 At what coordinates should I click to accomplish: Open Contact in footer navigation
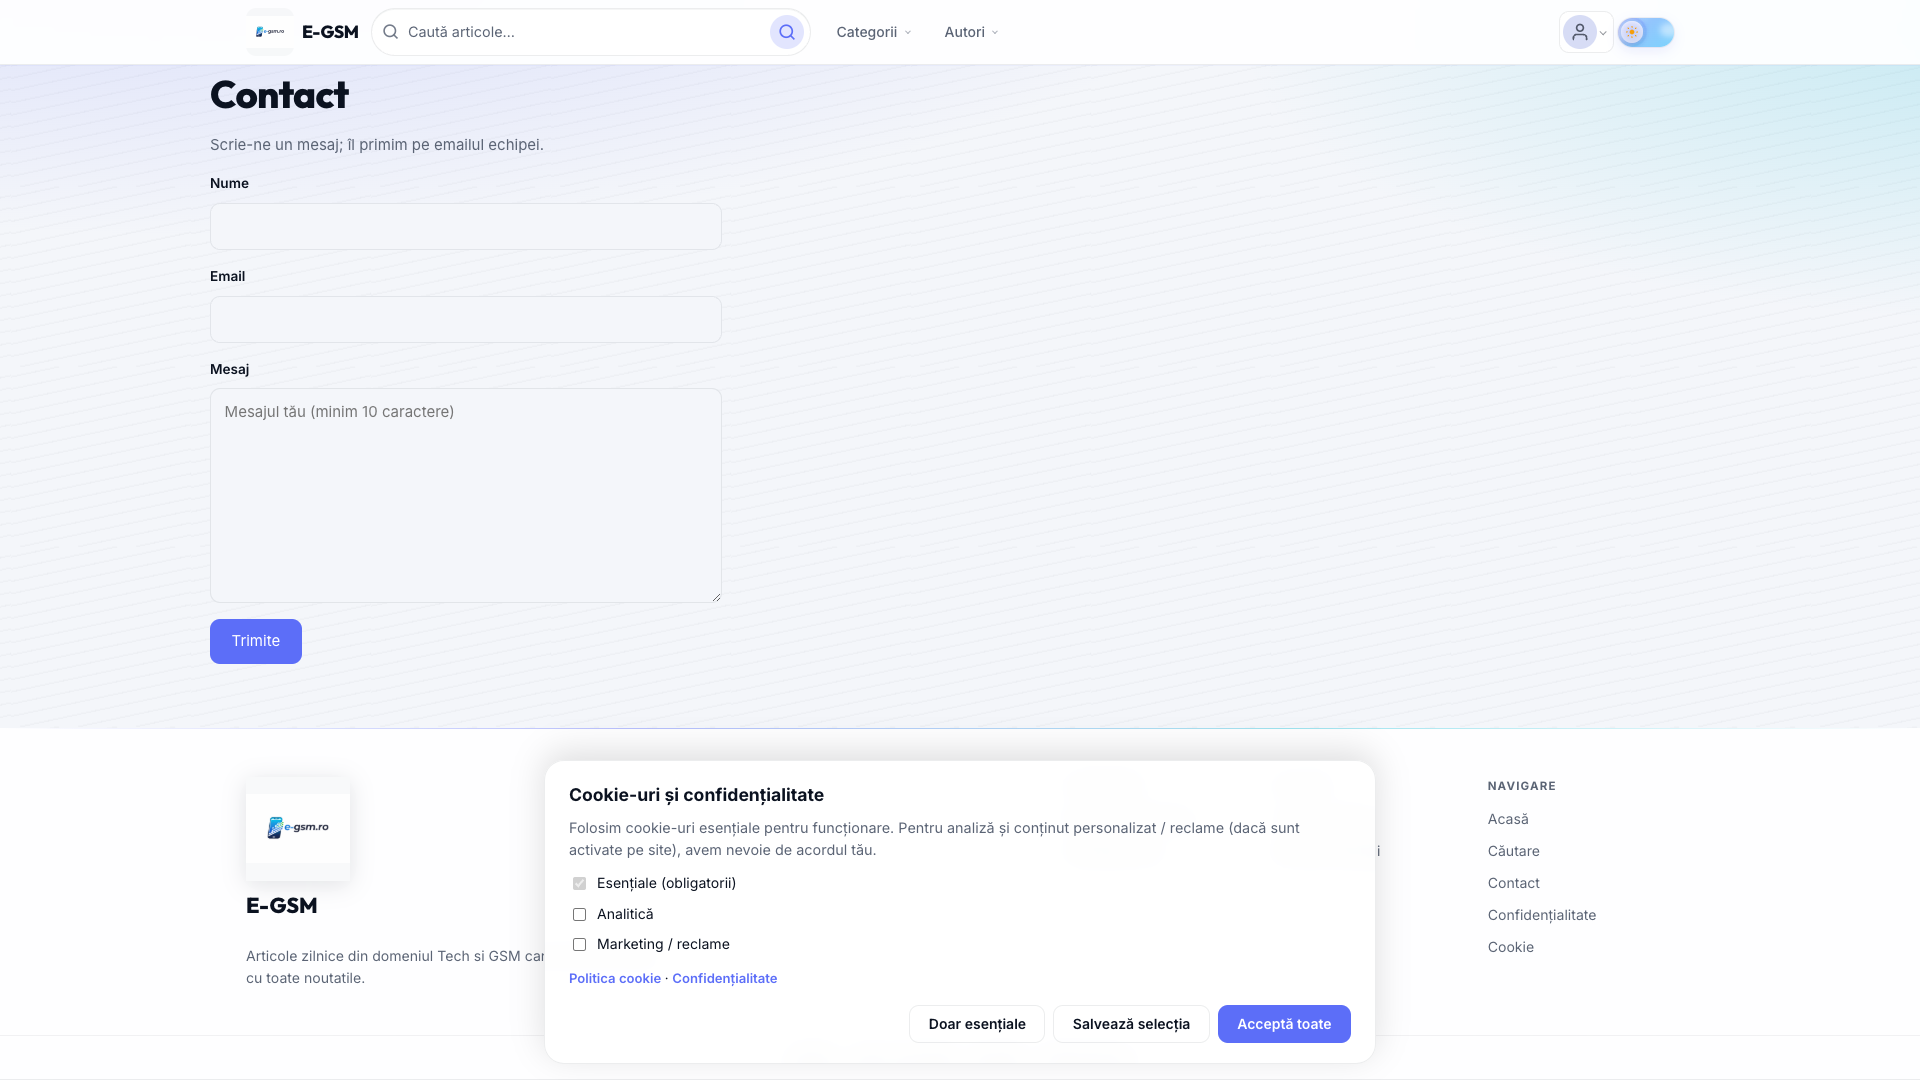click(1514, 883)
